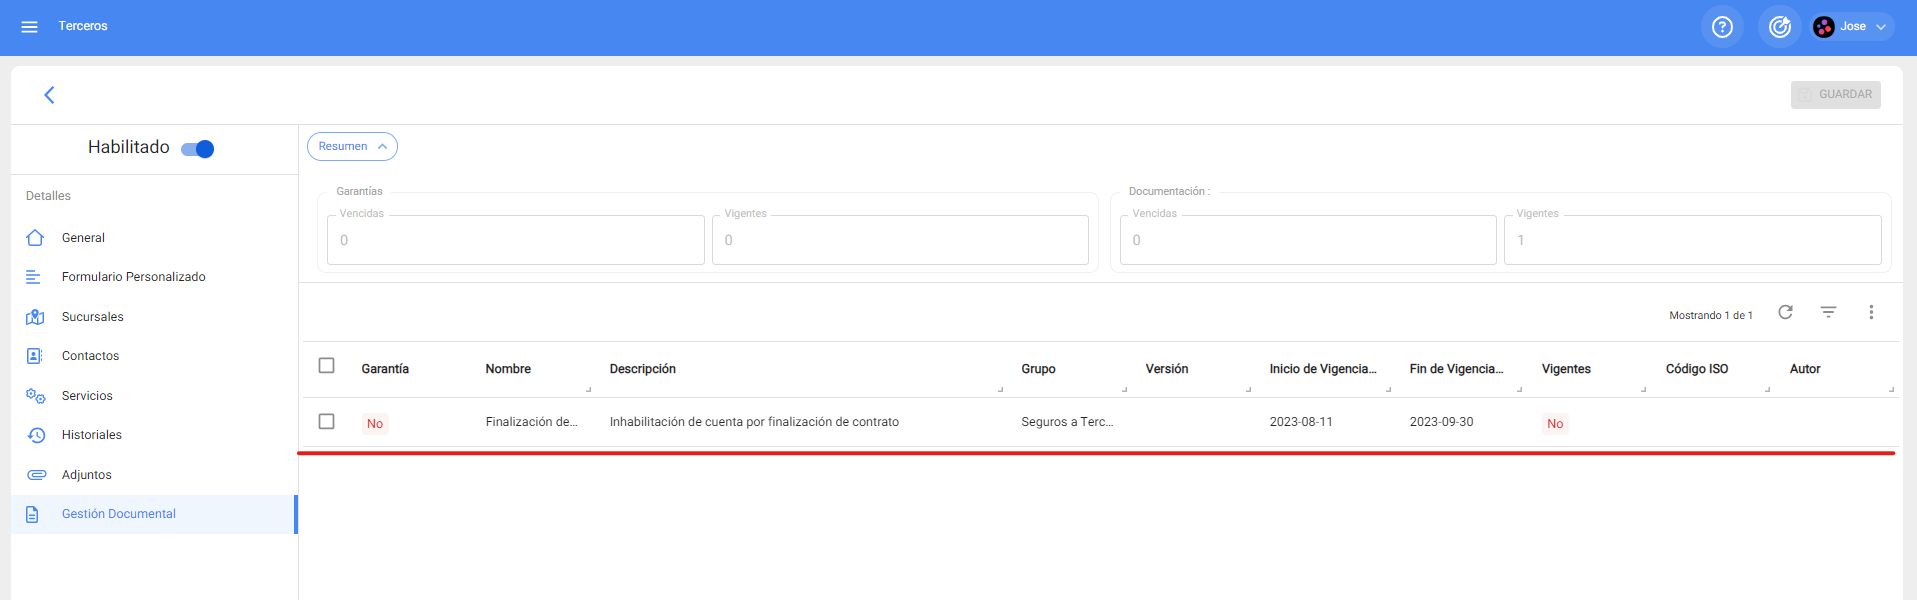
Task: Select the Finalización de contrato row checkbox
Action: point(326,422)
